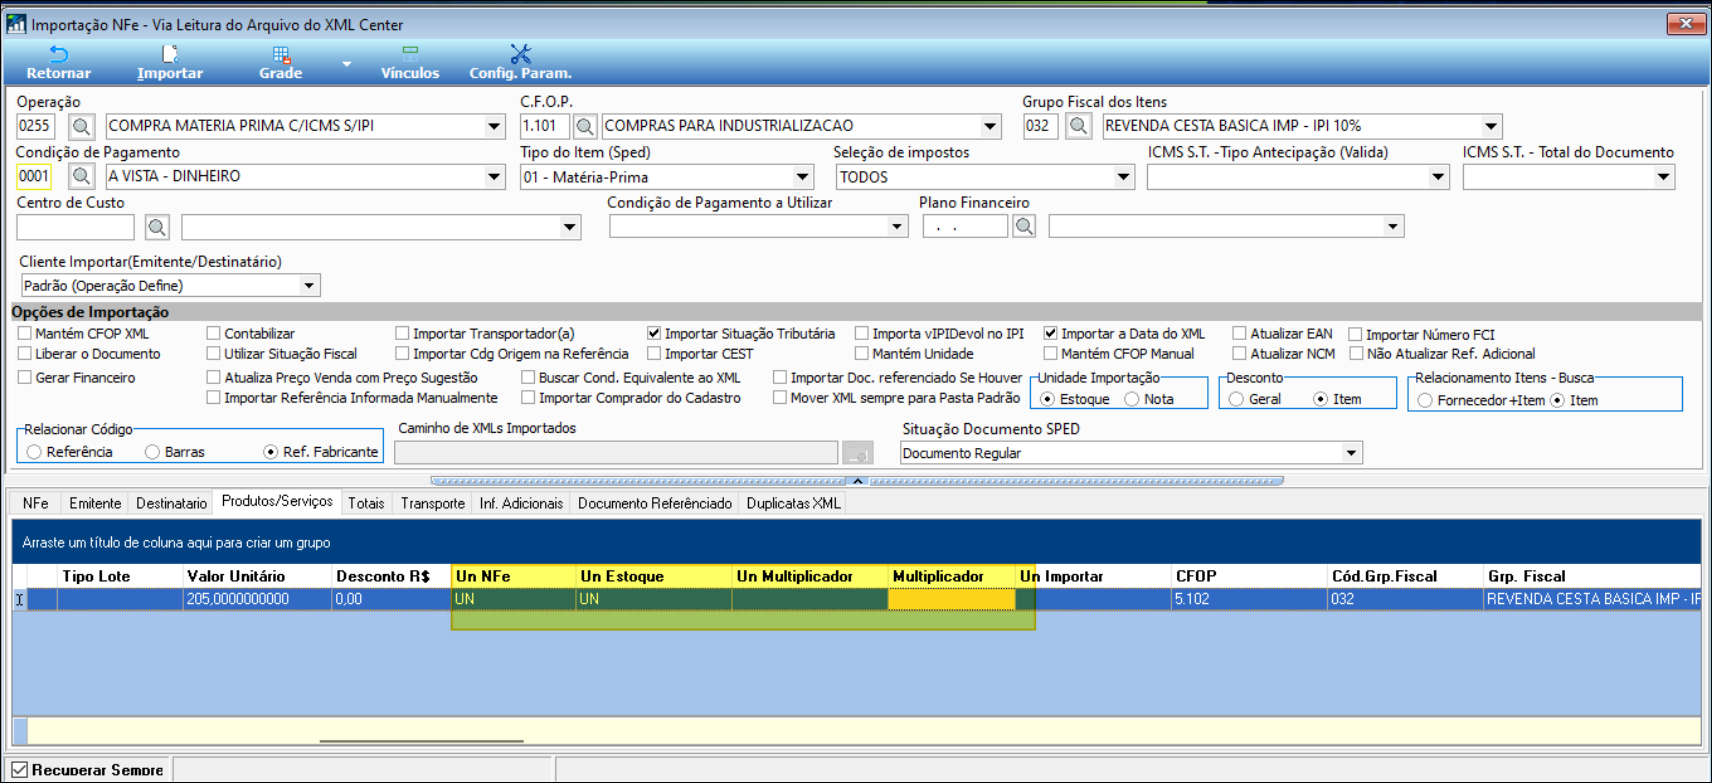Image resolution: width=1712 pixels, height=783 pixels.
Task: Click the Retornar toolbar icon
Action: (58, 55)
